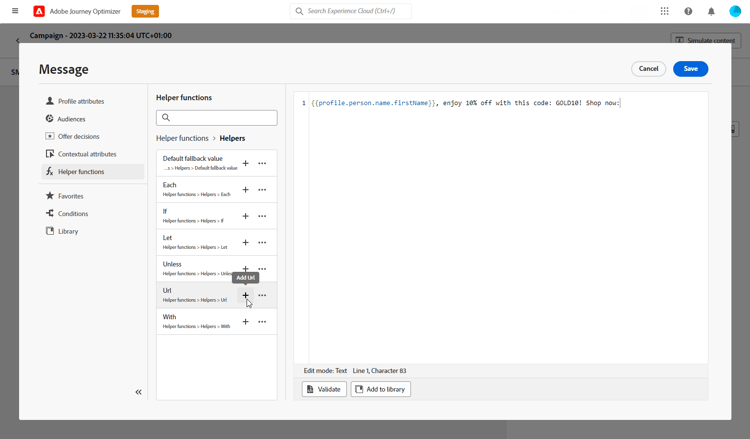Click Add to library button

[x=380, y=389]
